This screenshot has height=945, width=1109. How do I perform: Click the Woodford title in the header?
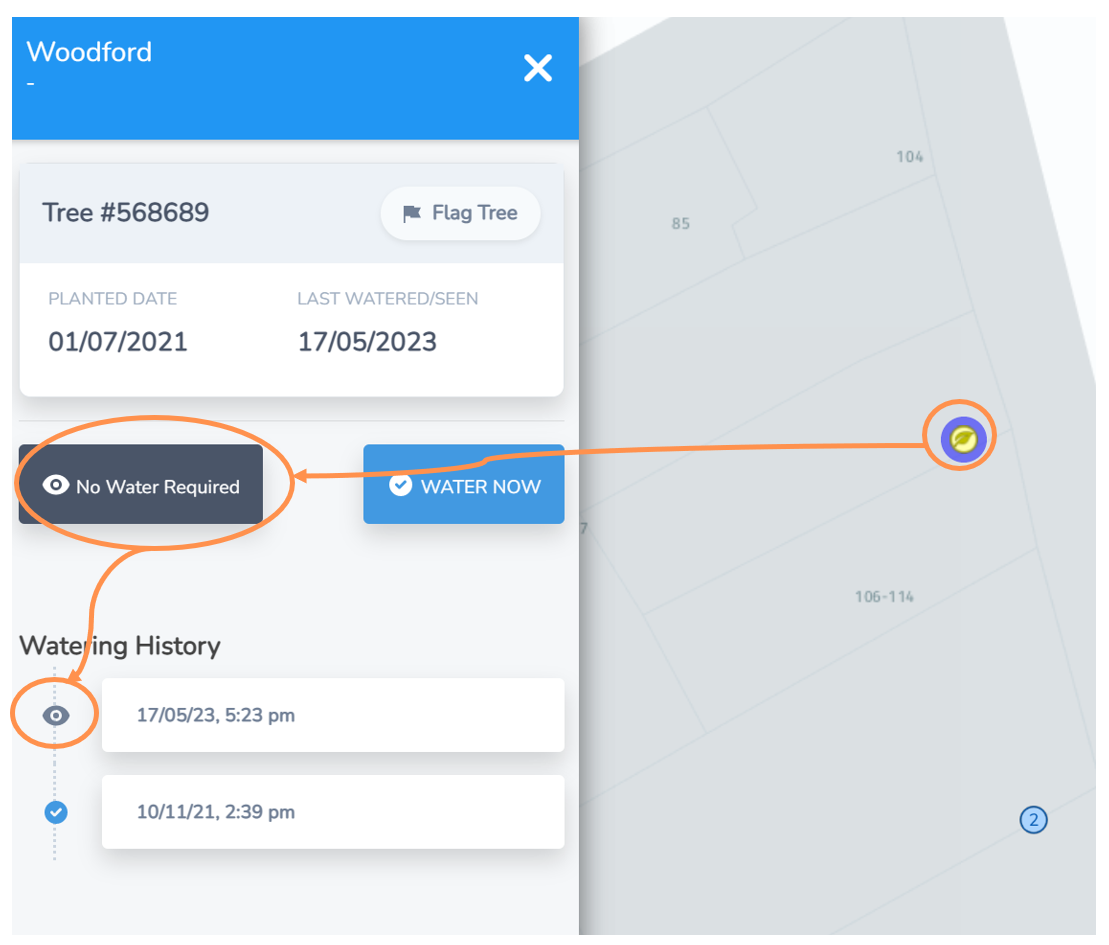click(x=89, y=52)
